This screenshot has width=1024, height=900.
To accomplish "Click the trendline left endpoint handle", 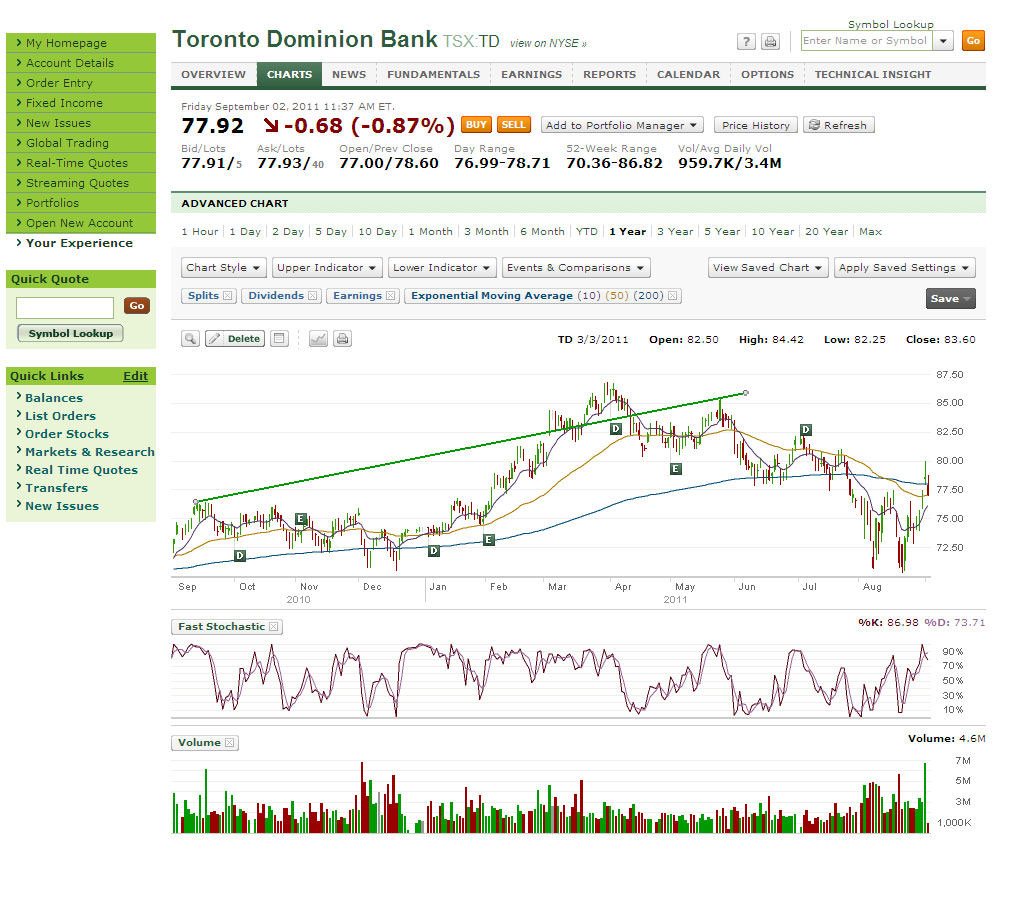I will click(196, 502).
